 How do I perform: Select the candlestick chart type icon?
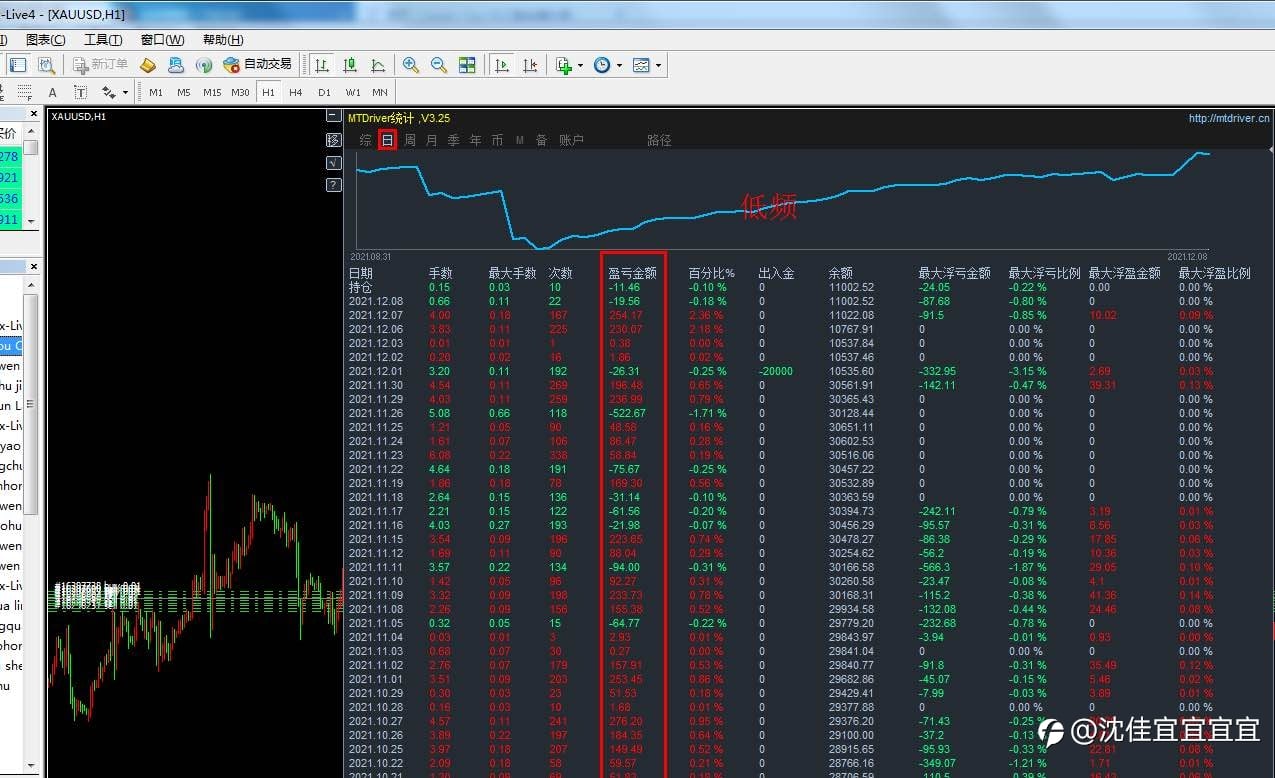point(350,65)
